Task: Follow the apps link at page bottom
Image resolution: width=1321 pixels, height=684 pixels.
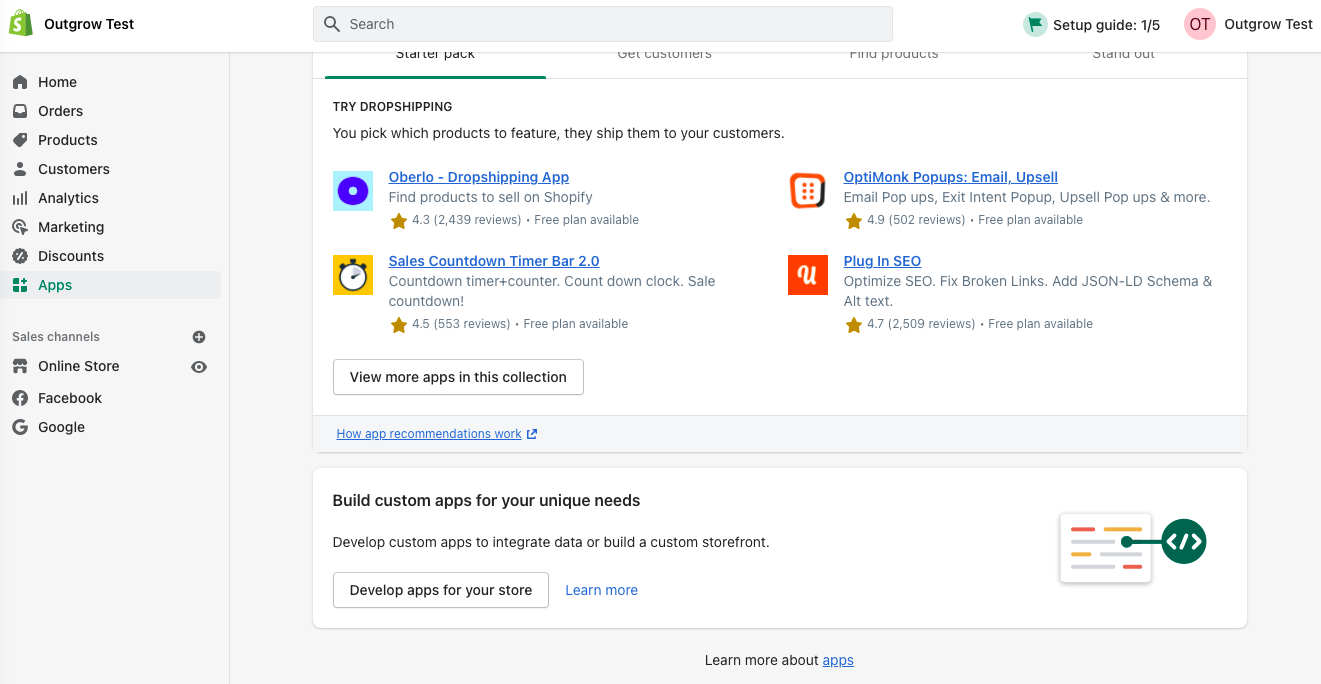Action: pyautogui.click(x=838, y=660)
